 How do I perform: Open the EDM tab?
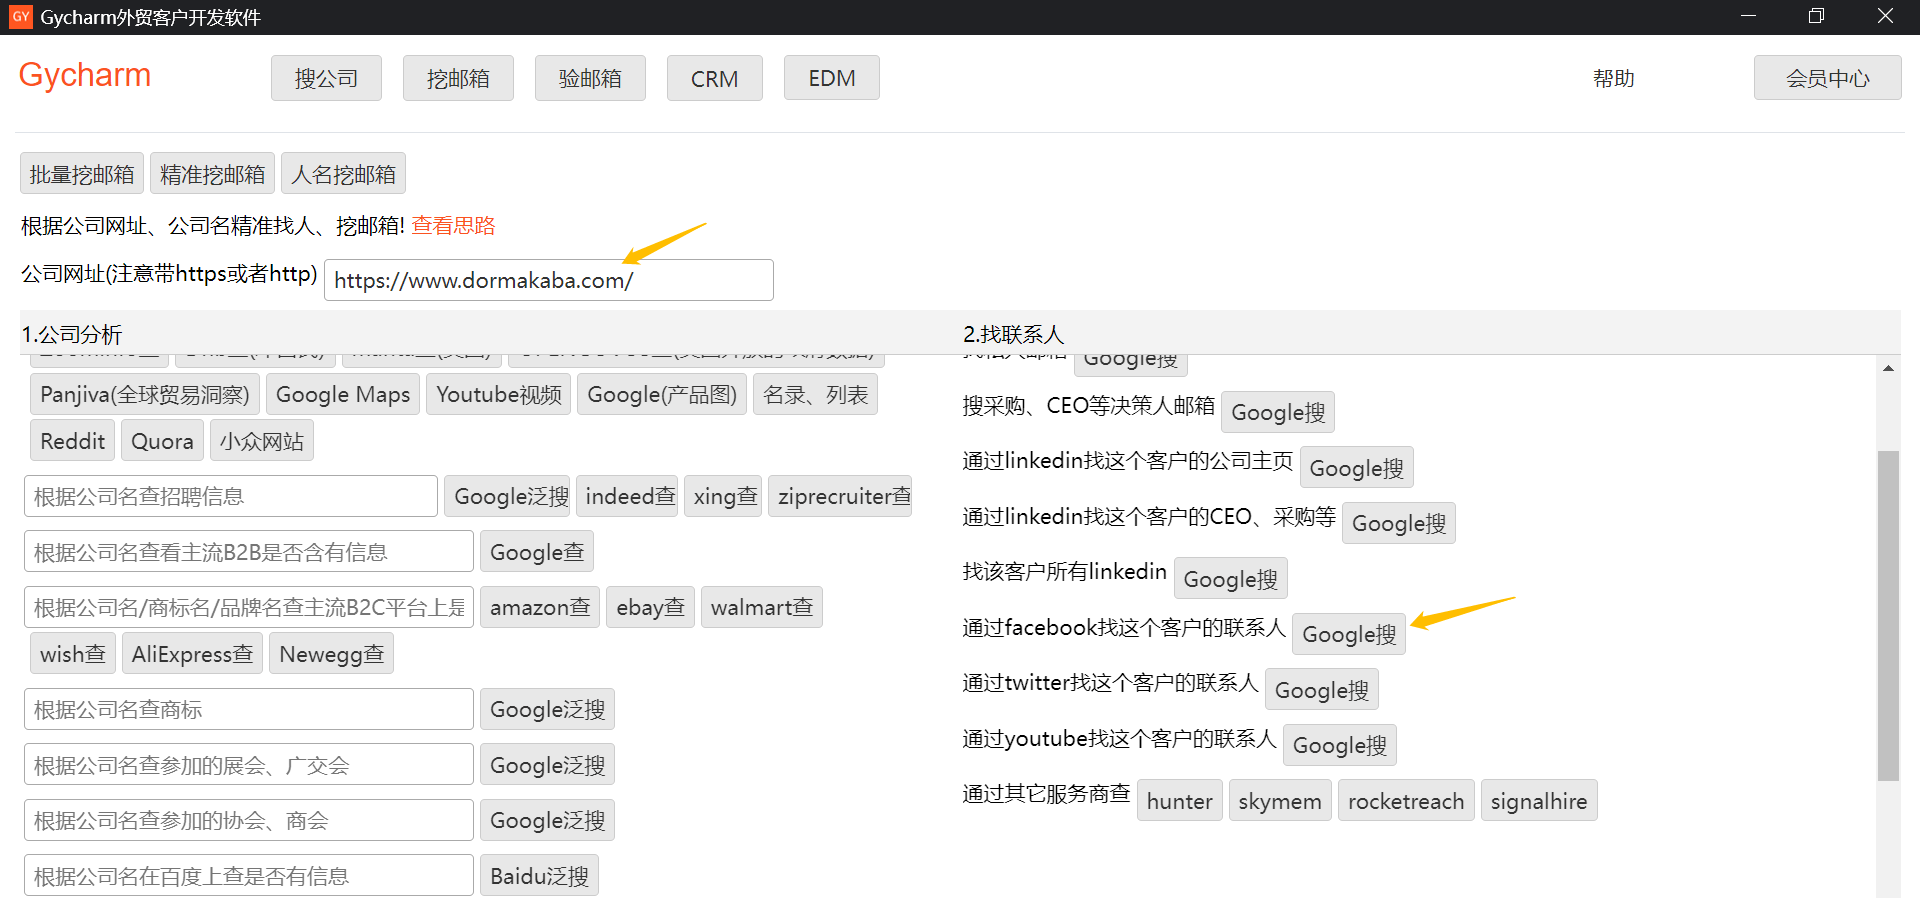(832, 78)
